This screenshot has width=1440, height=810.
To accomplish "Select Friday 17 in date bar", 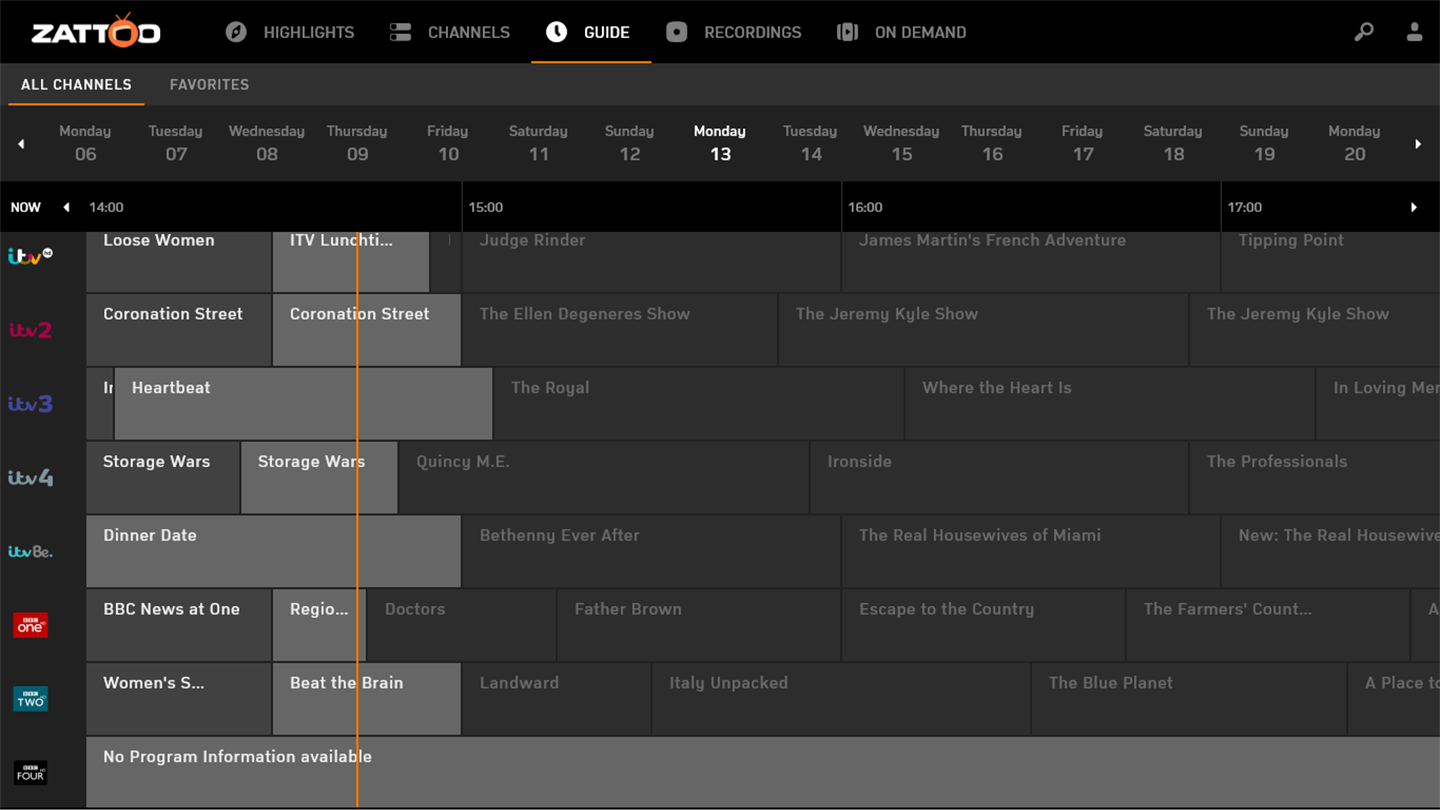I will (1082, 144).
